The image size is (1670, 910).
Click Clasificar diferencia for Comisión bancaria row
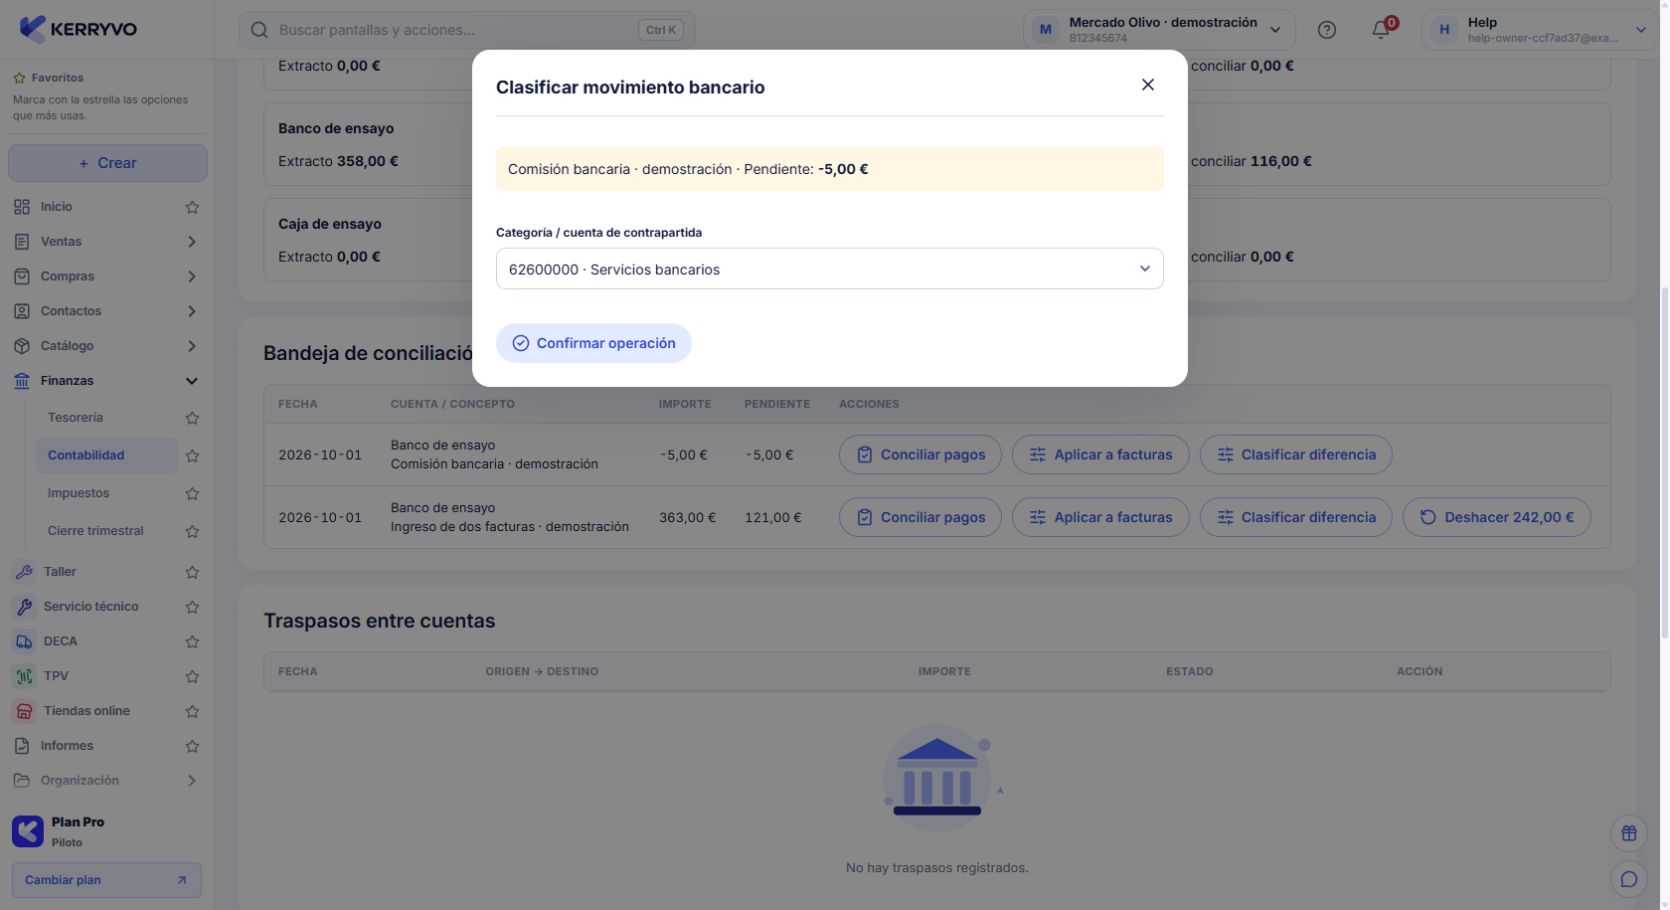tap(1296, 455)
